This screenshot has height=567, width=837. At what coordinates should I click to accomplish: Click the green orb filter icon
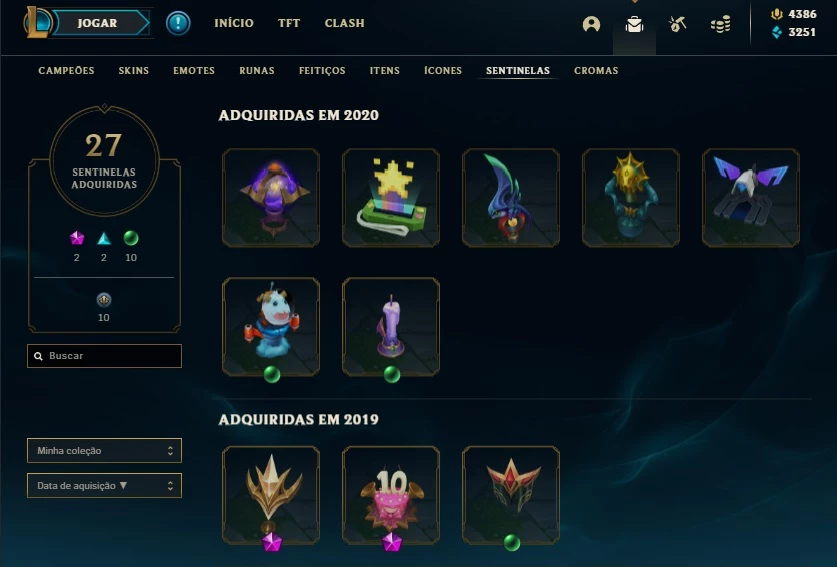point(131,238)
